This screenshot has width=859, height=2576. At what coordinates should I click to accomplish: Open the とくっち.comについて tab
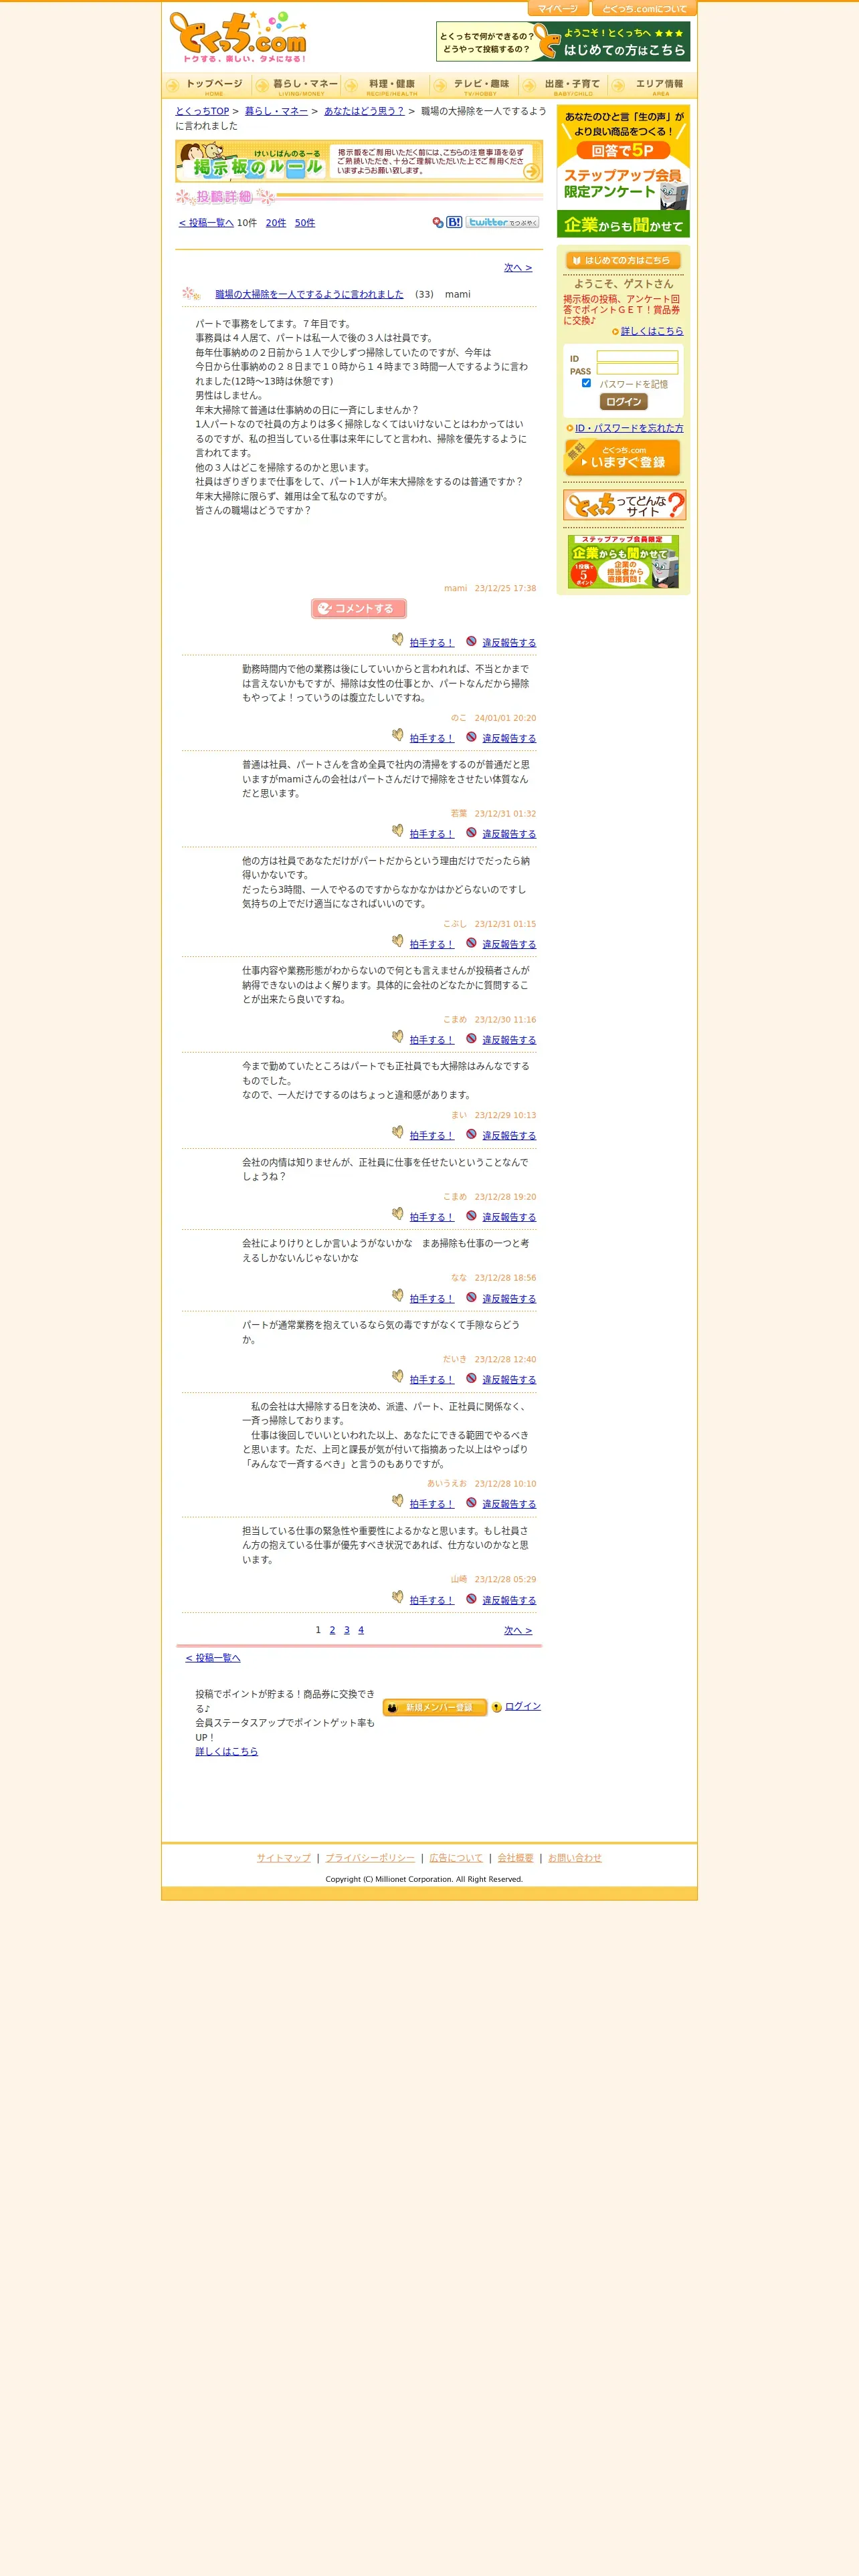point(644,9)
